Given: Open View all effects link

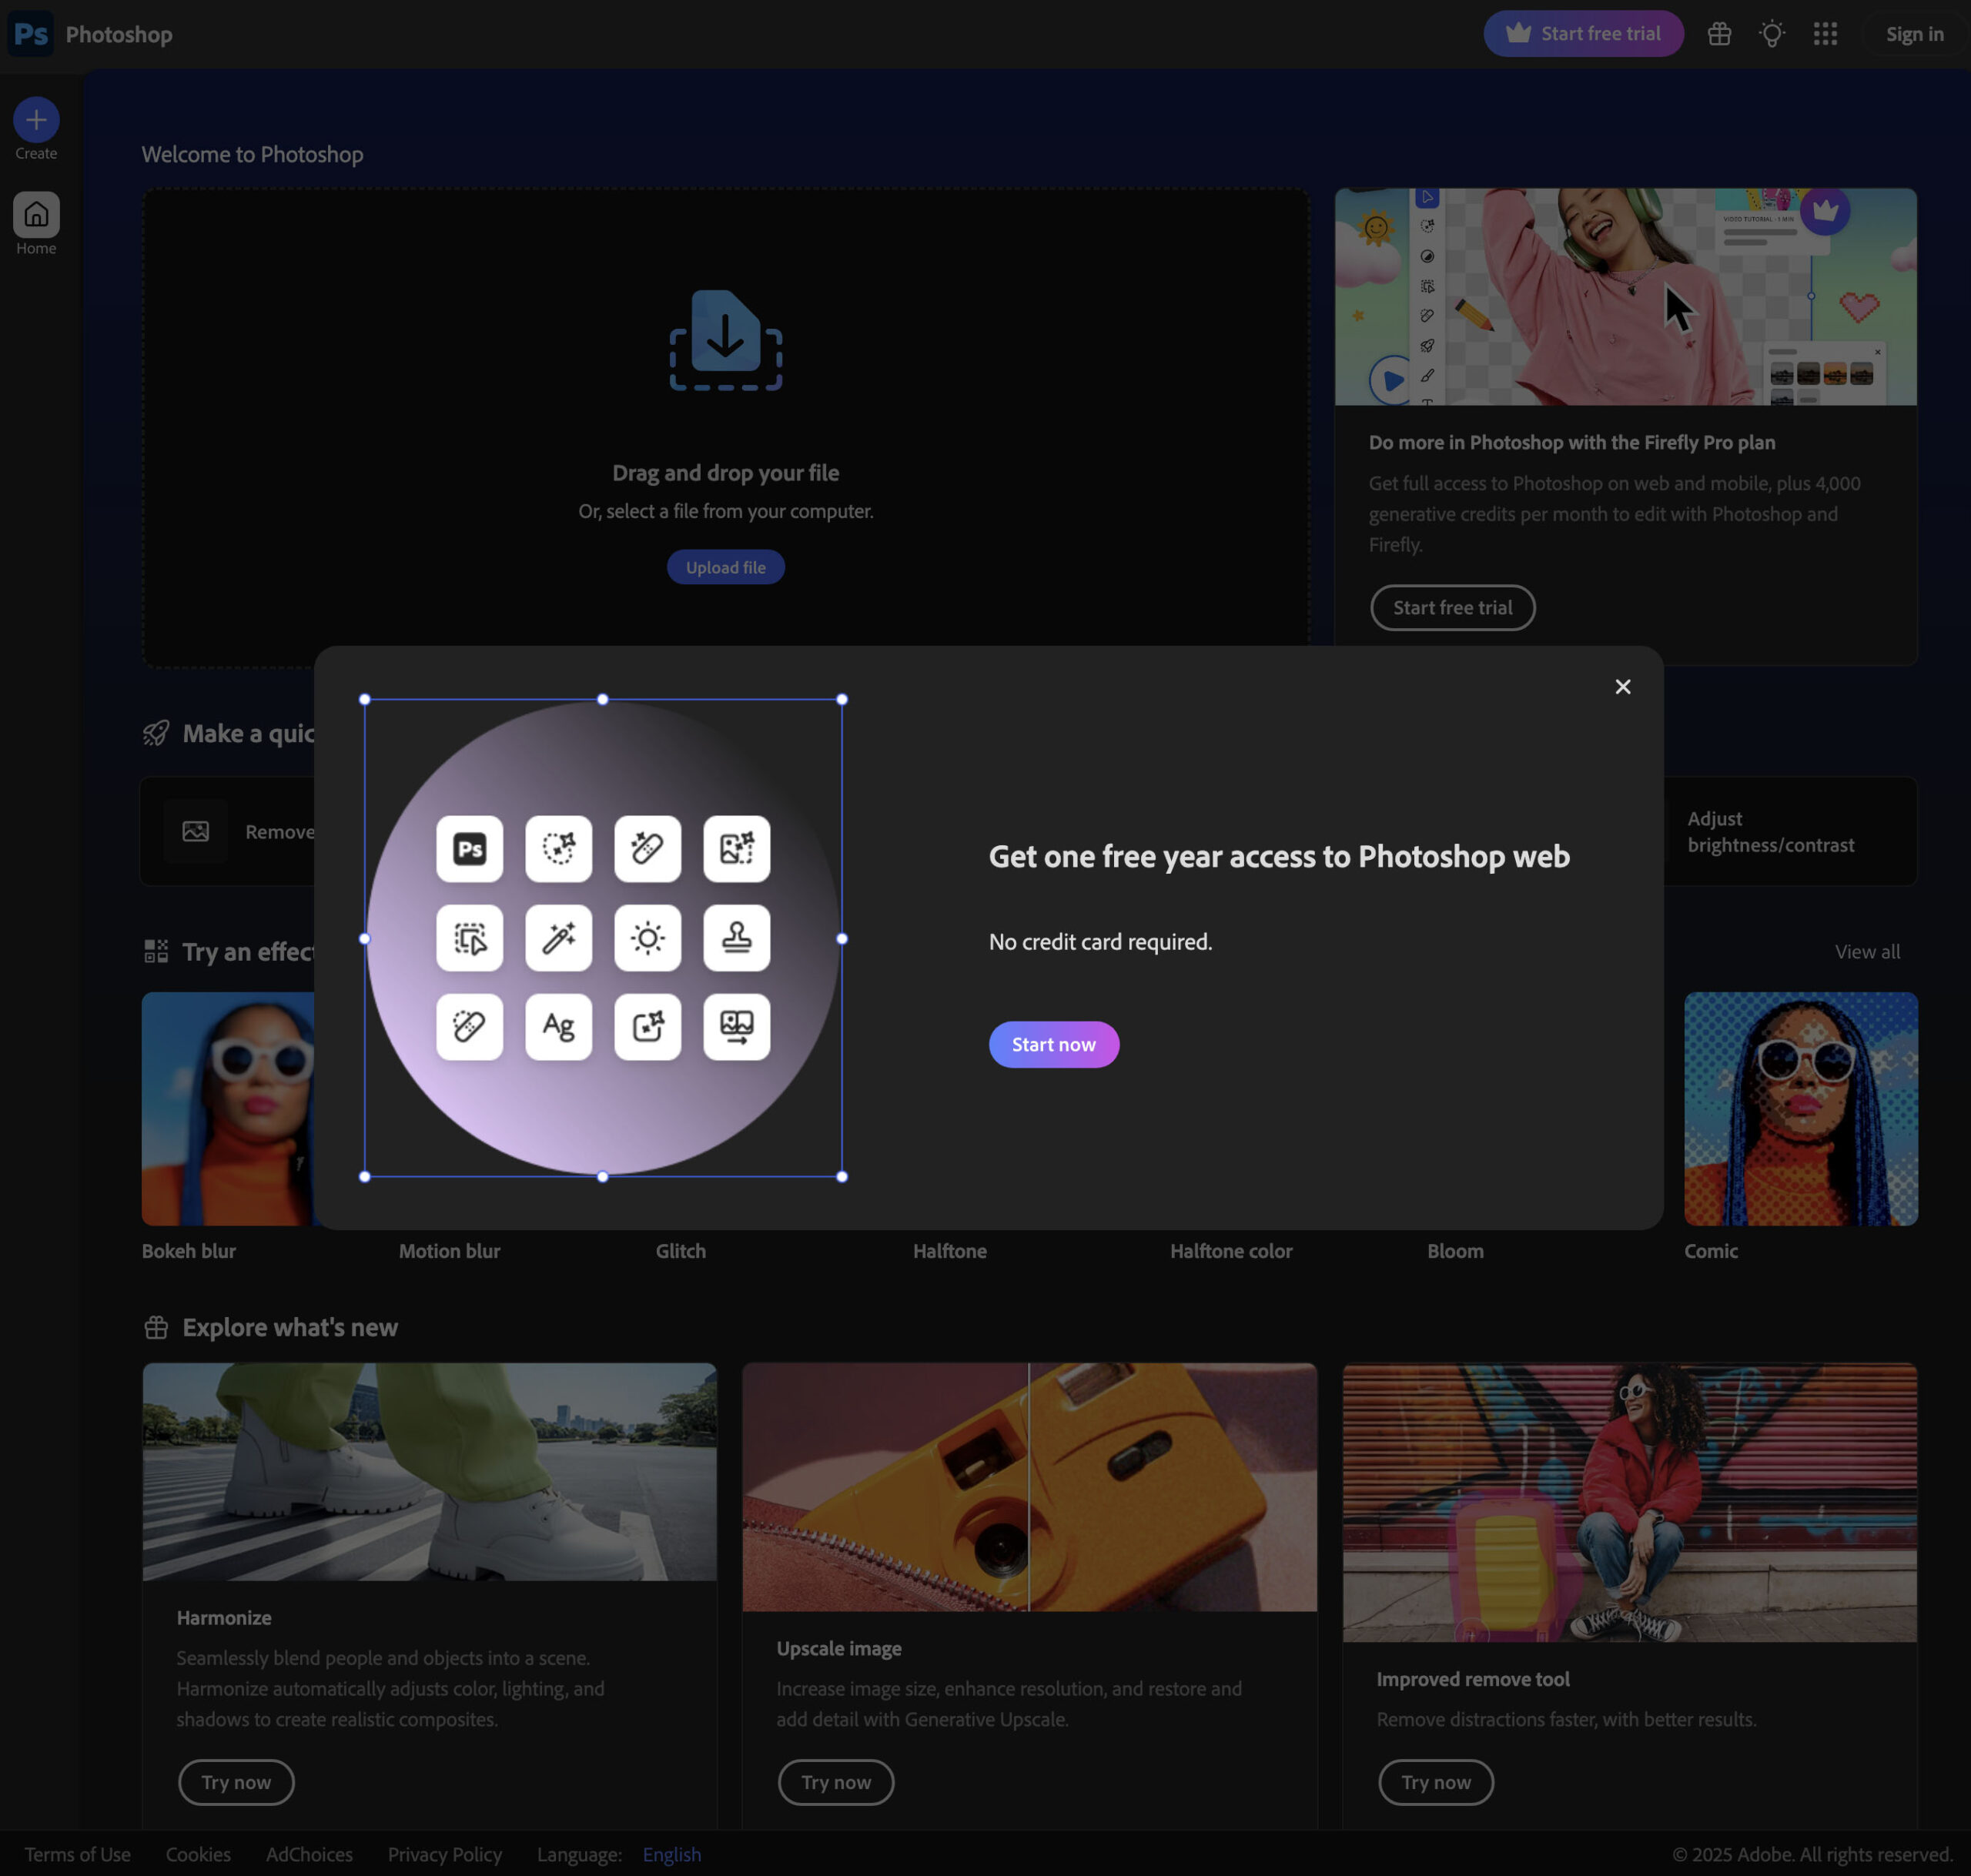Looking at the screenshot, I should coord(1867,952).
